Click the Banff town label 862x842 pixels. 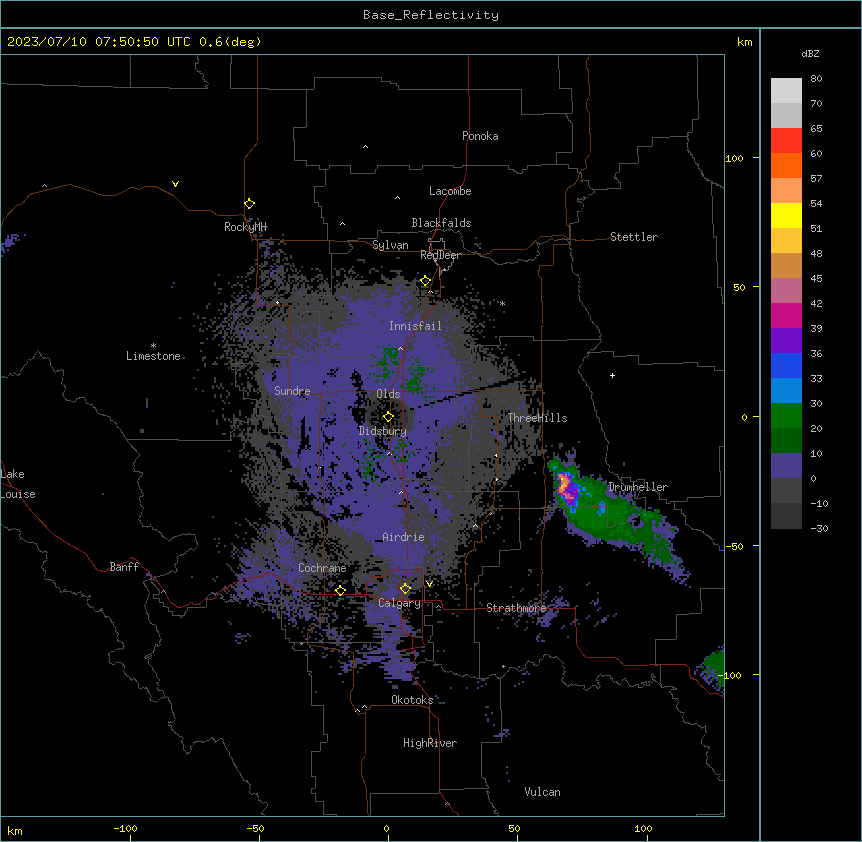[124, 567]
